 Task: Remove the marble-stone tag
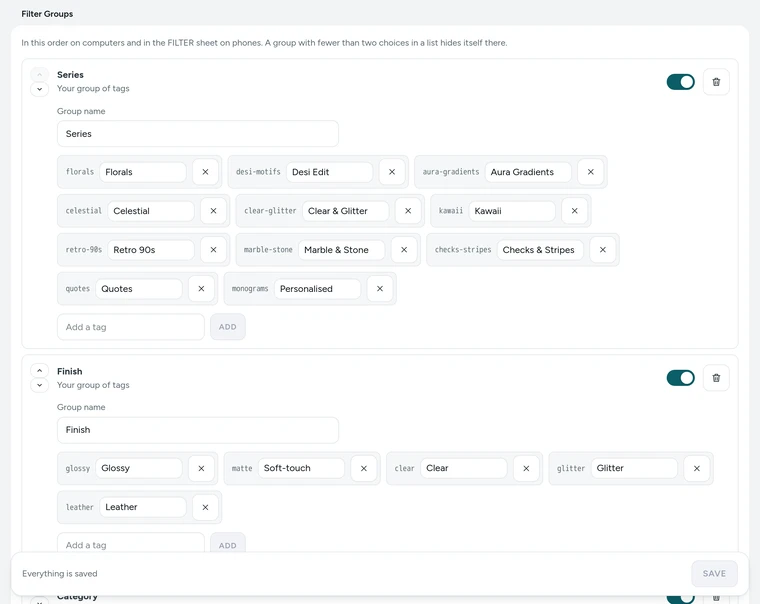[404, 250]
